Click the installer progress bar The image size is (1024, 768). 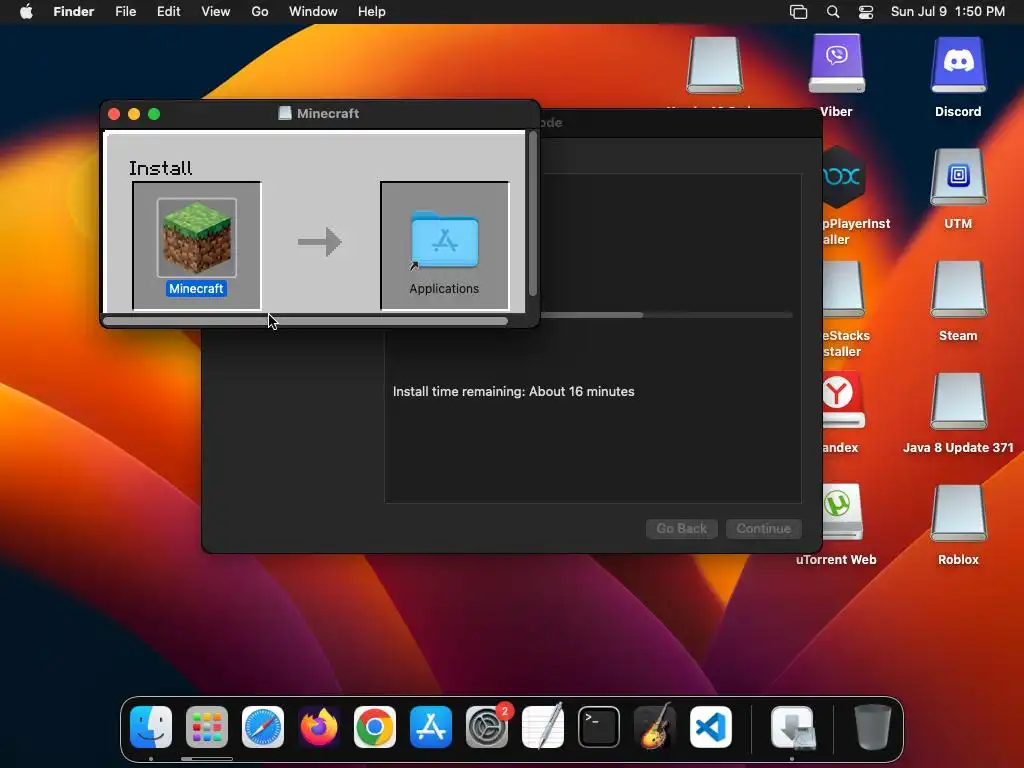[x=667, y=315]
